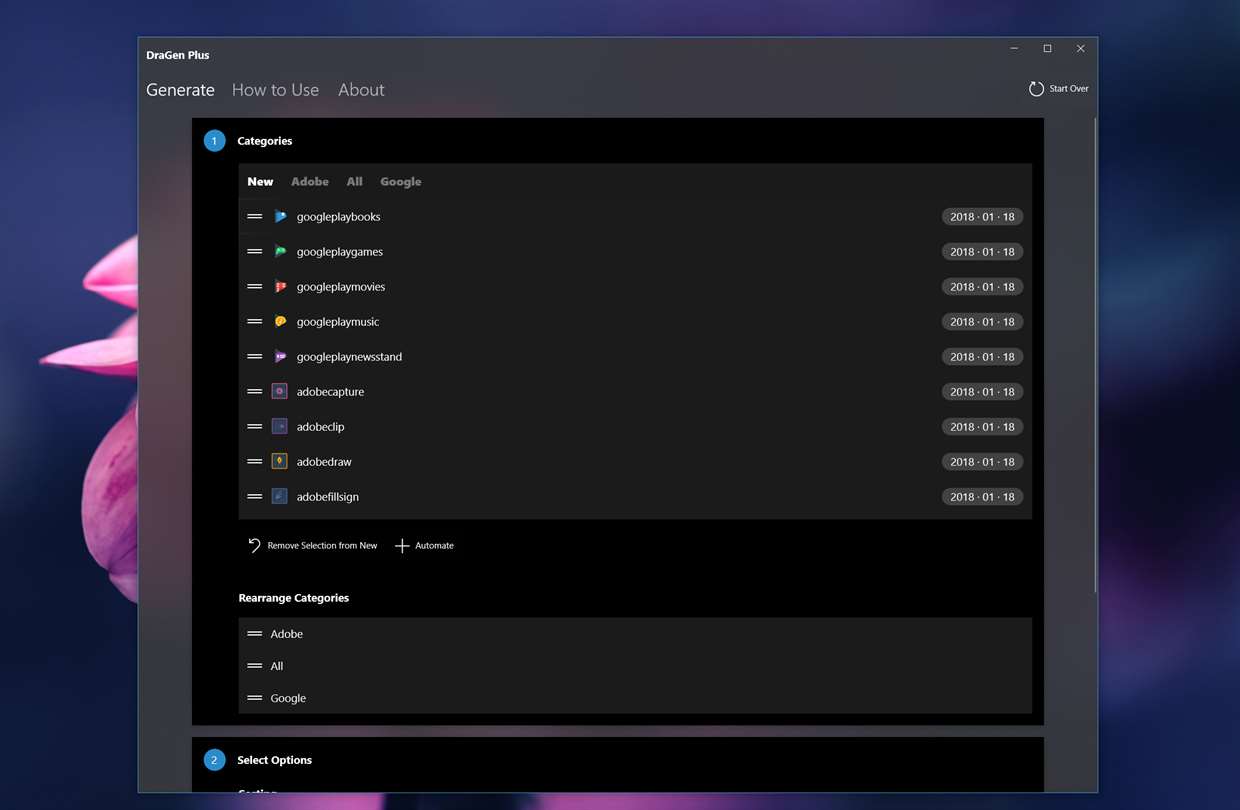Grab the drag handle of googleplaymovies row
The image size is (1240, 810).
click(255, 287)
